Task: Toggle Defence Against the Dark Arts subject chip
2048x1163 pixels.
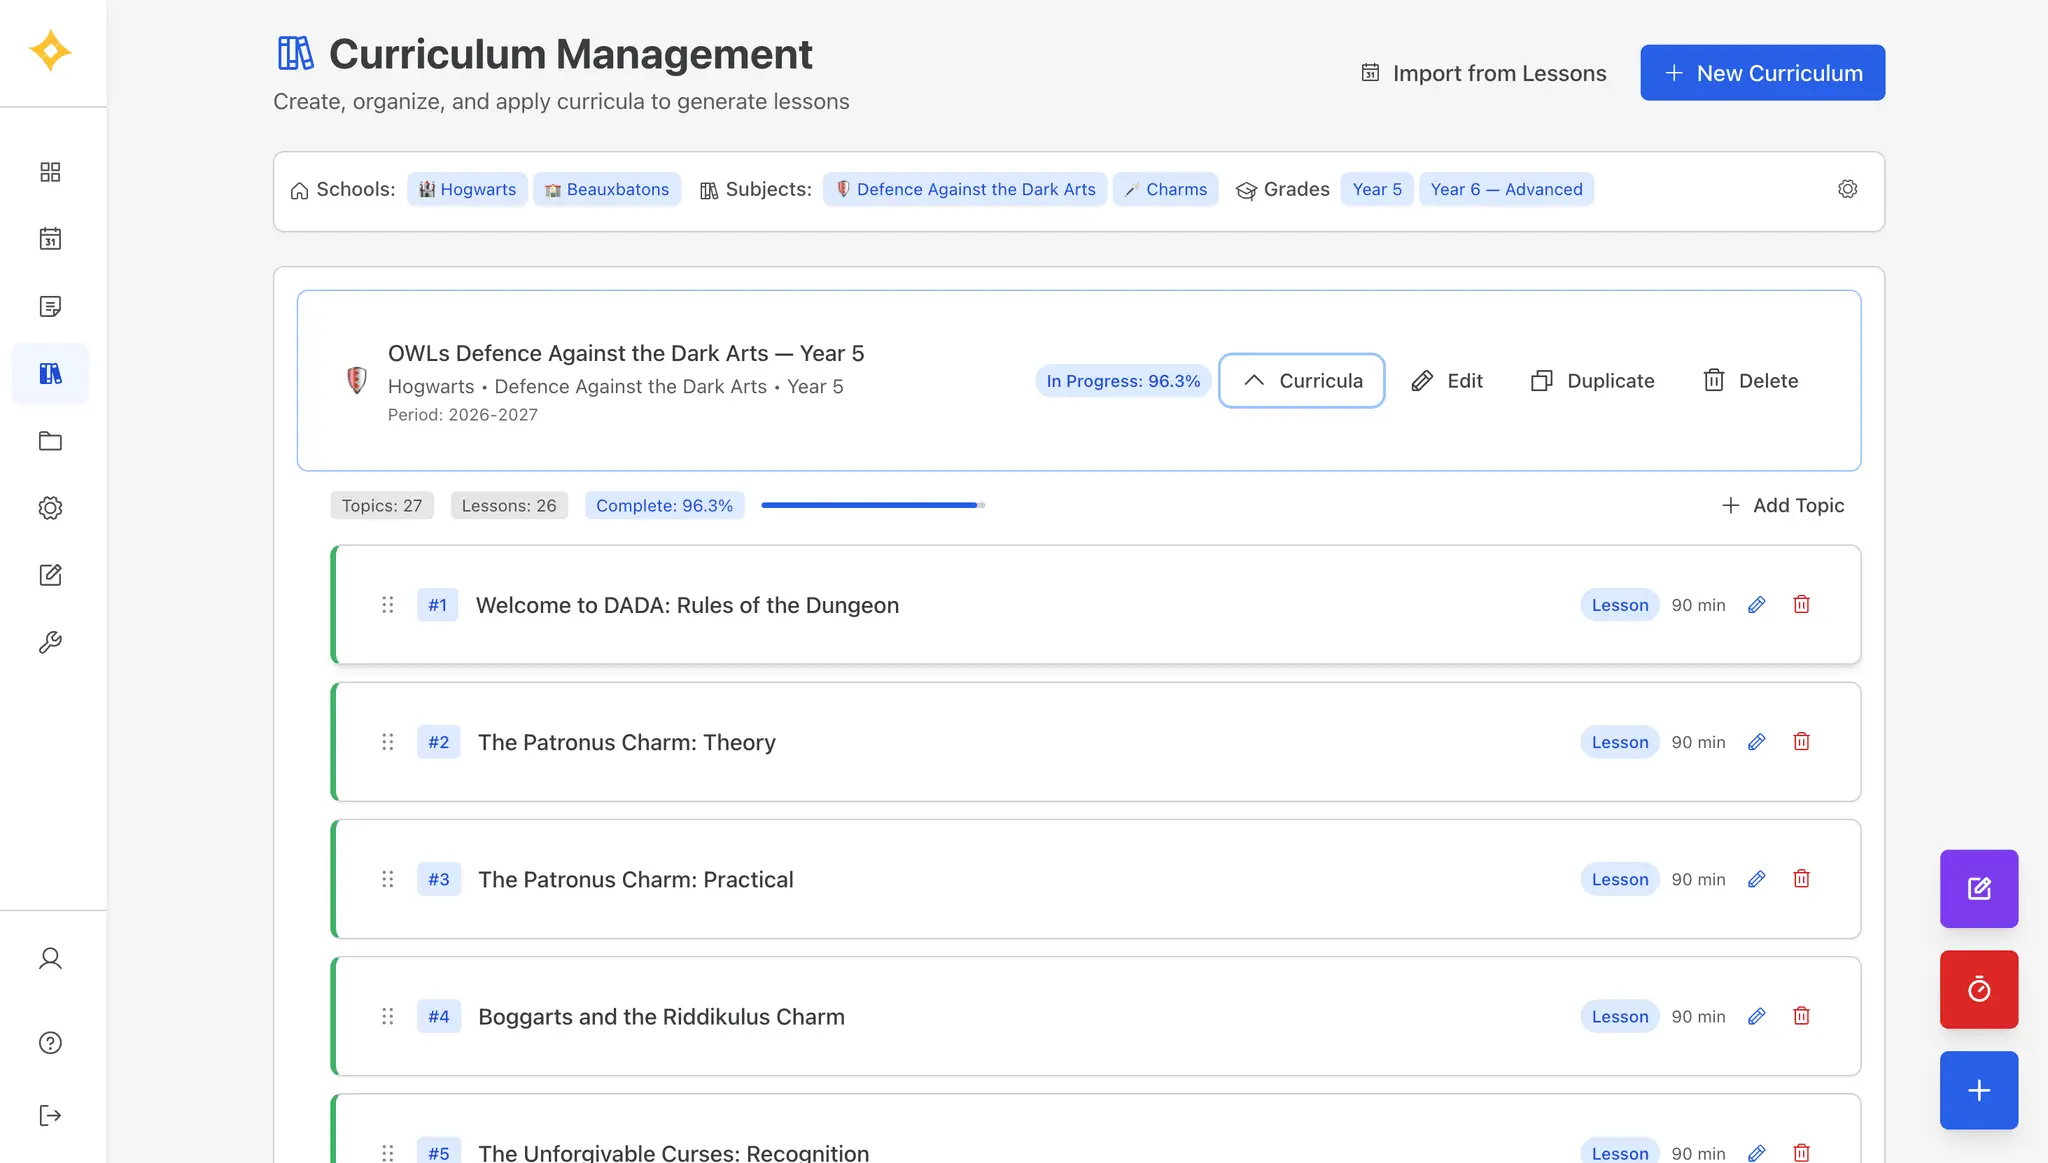Action: pyautogui.click(x=965, y=189)
